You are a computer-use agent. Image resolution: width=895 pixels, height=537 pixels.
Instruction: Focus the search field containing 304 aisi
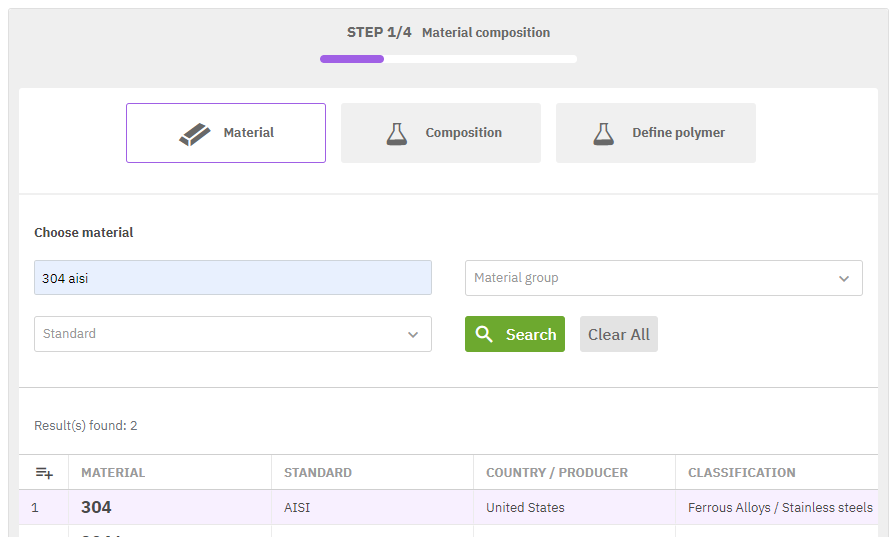232,278
